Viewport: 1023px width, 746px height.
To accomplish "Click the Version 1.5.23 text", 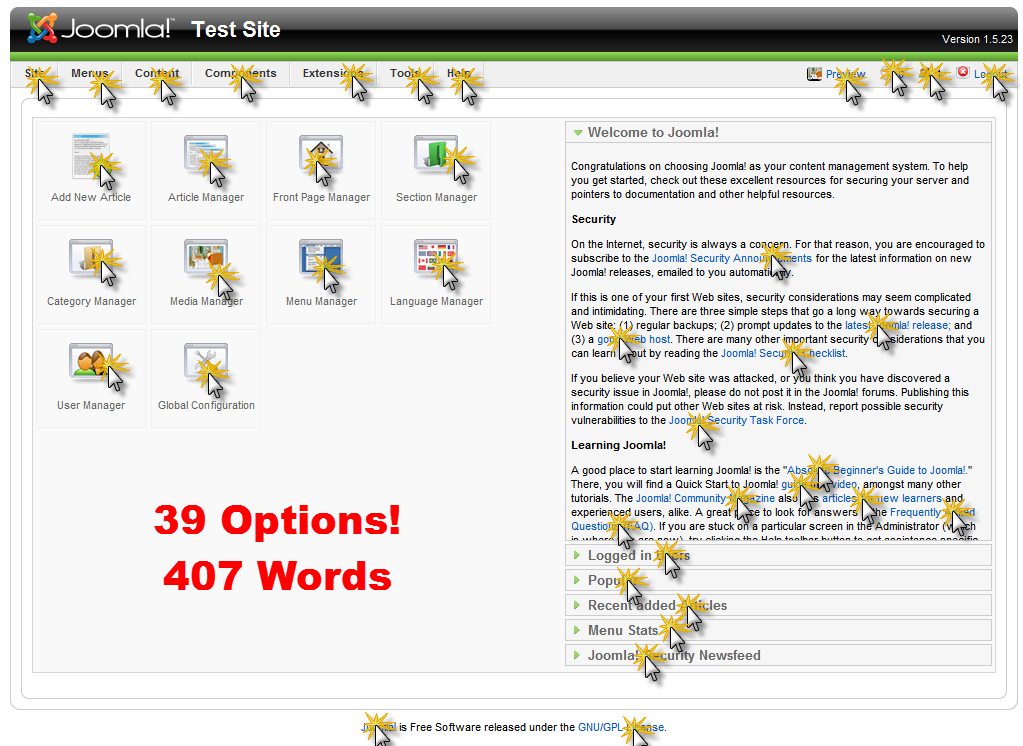I will [977, 39].
